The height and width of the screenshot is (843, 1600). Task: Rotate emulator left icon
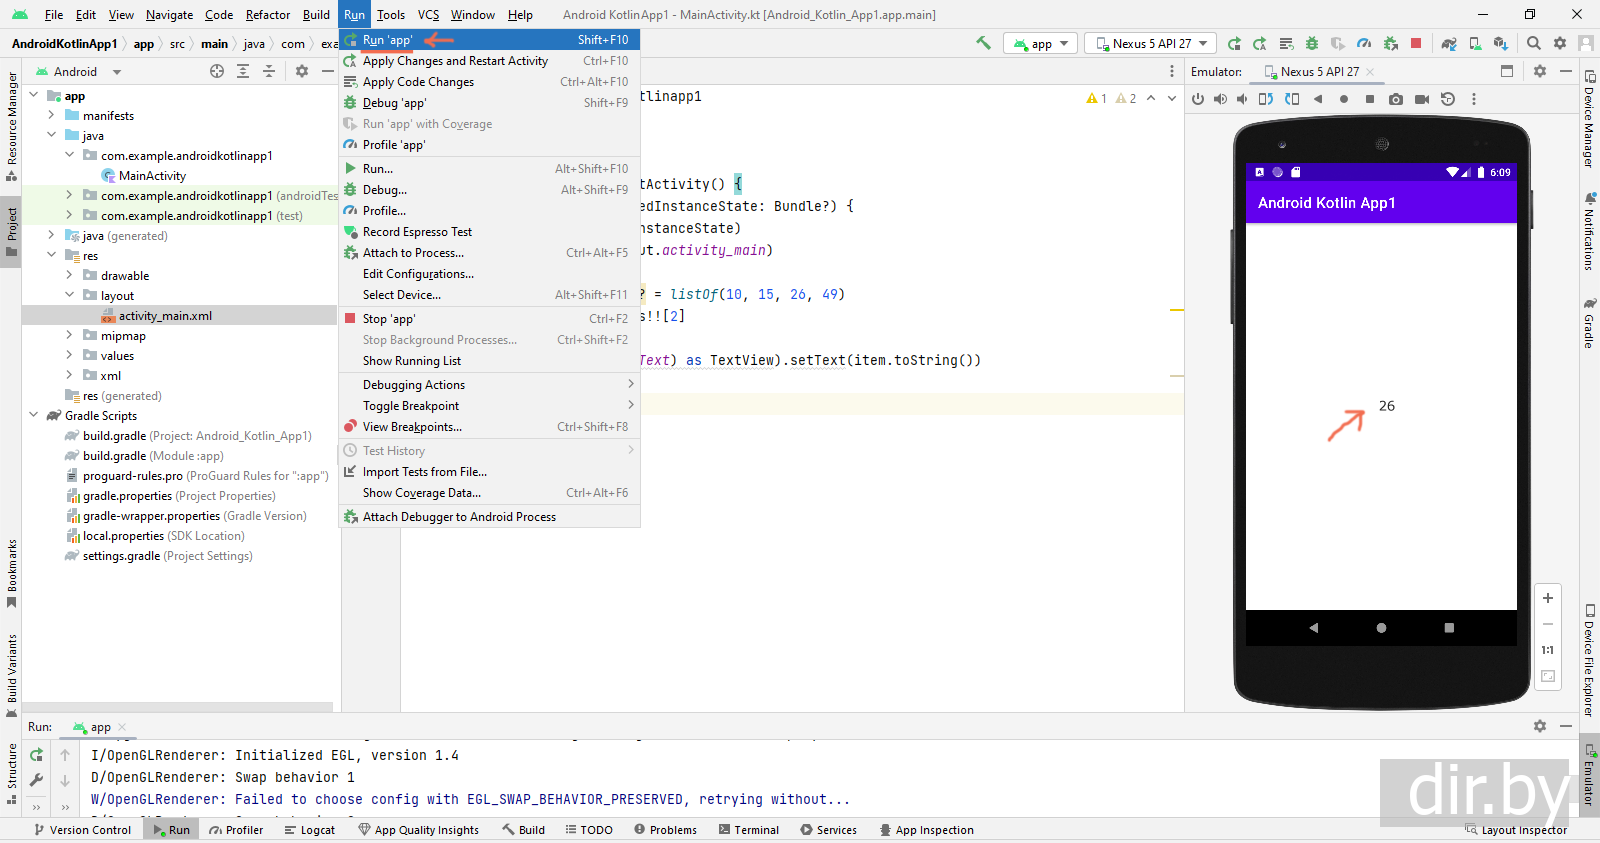1266,99
